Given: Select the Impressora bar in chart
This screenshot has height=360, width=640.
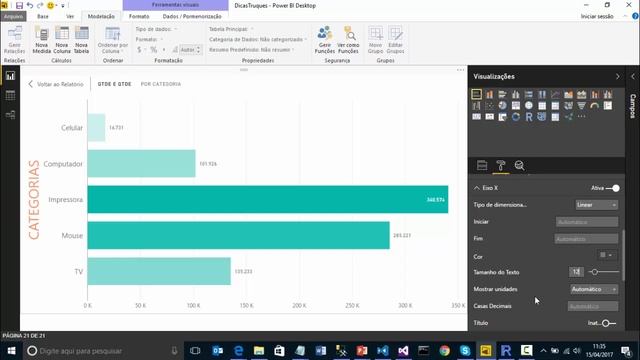Looking at the screenshot, I should (x=268, y=200).
